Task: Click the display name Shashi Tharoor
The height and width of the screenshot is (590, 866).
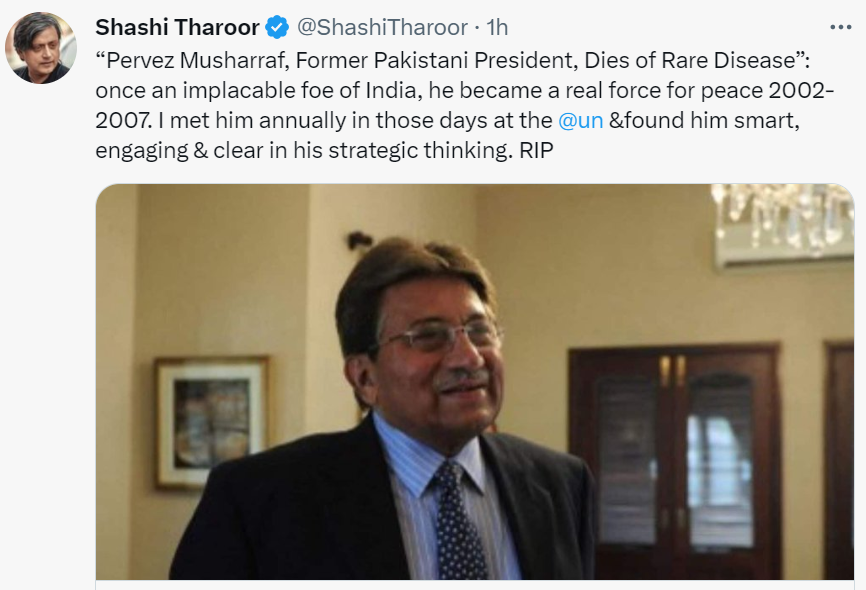Action: click(x=177, y=27)
